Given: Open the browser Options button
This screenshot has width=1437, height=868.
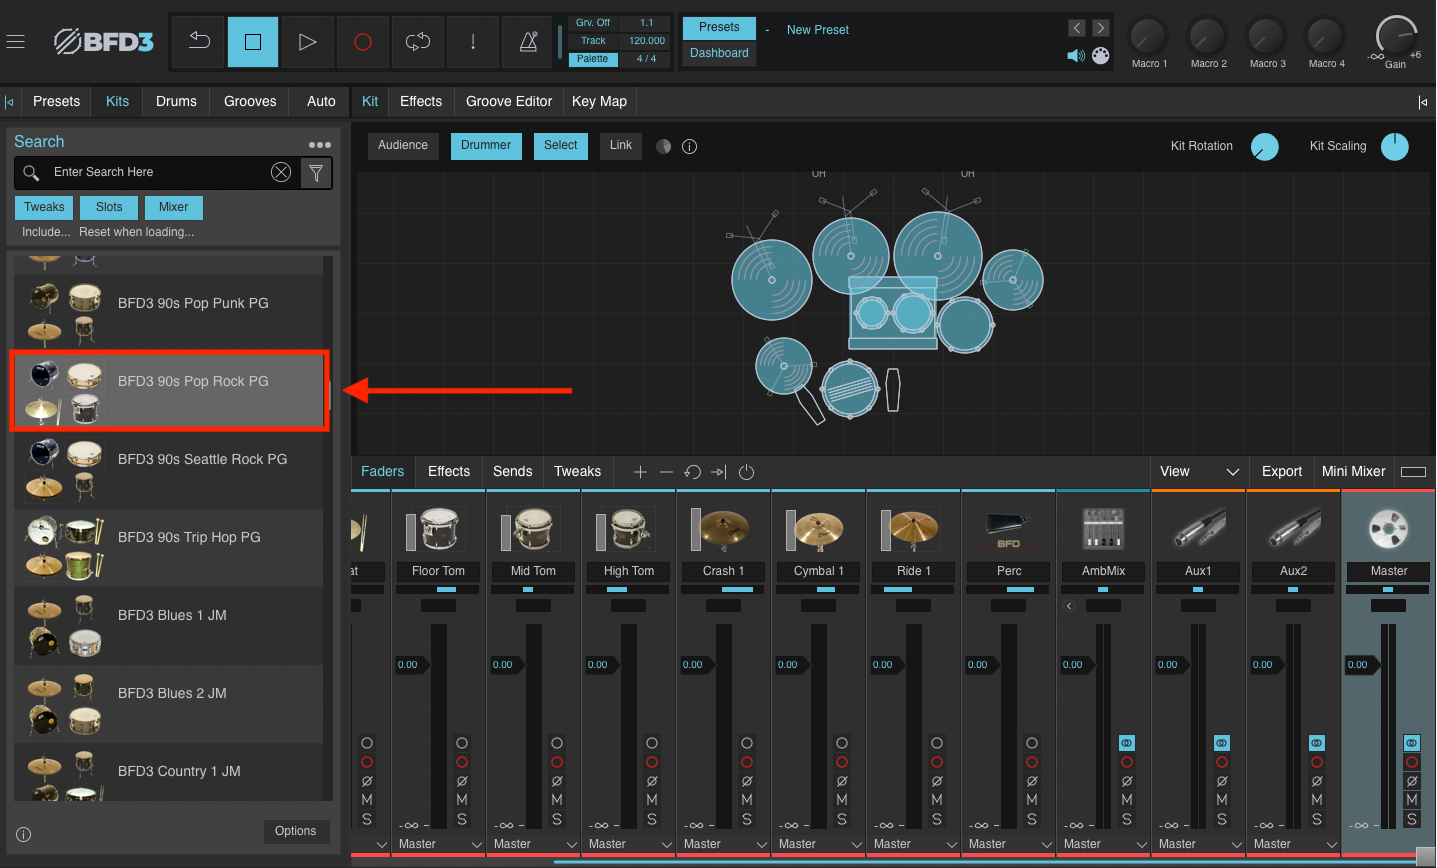Looking at the screenshot, I should tap(296, 831).
